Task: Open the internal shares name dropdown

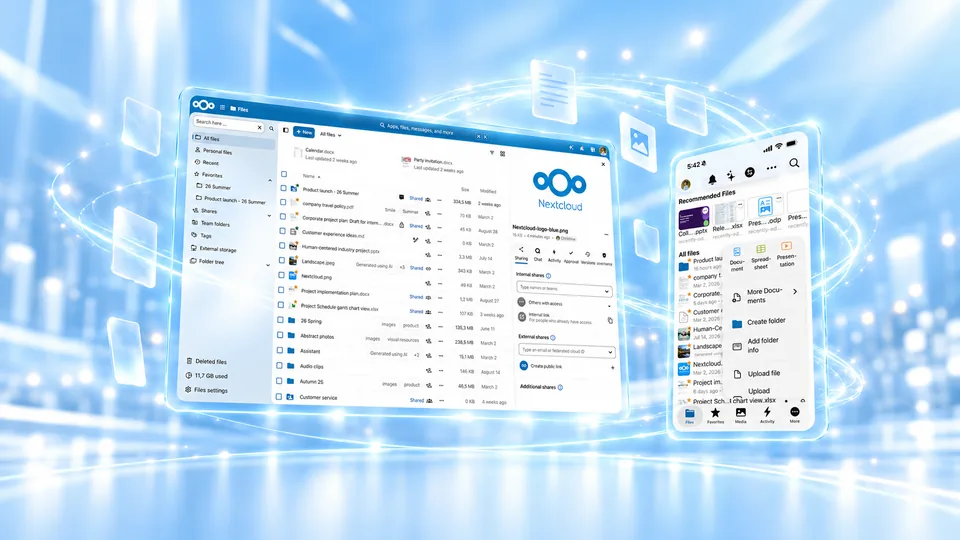Action: coord(606,291)
